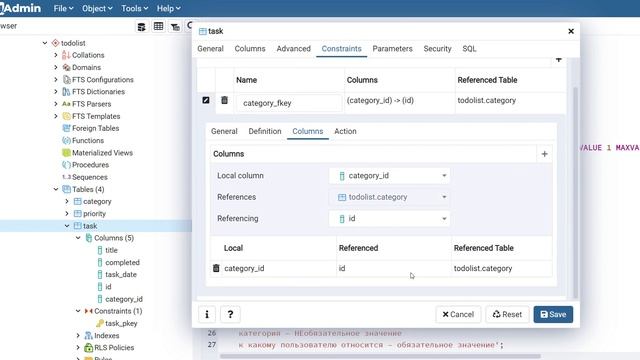640x360 pixels.
Task: Expand the FTS Dictionaries node
Action: coord(56,92)
